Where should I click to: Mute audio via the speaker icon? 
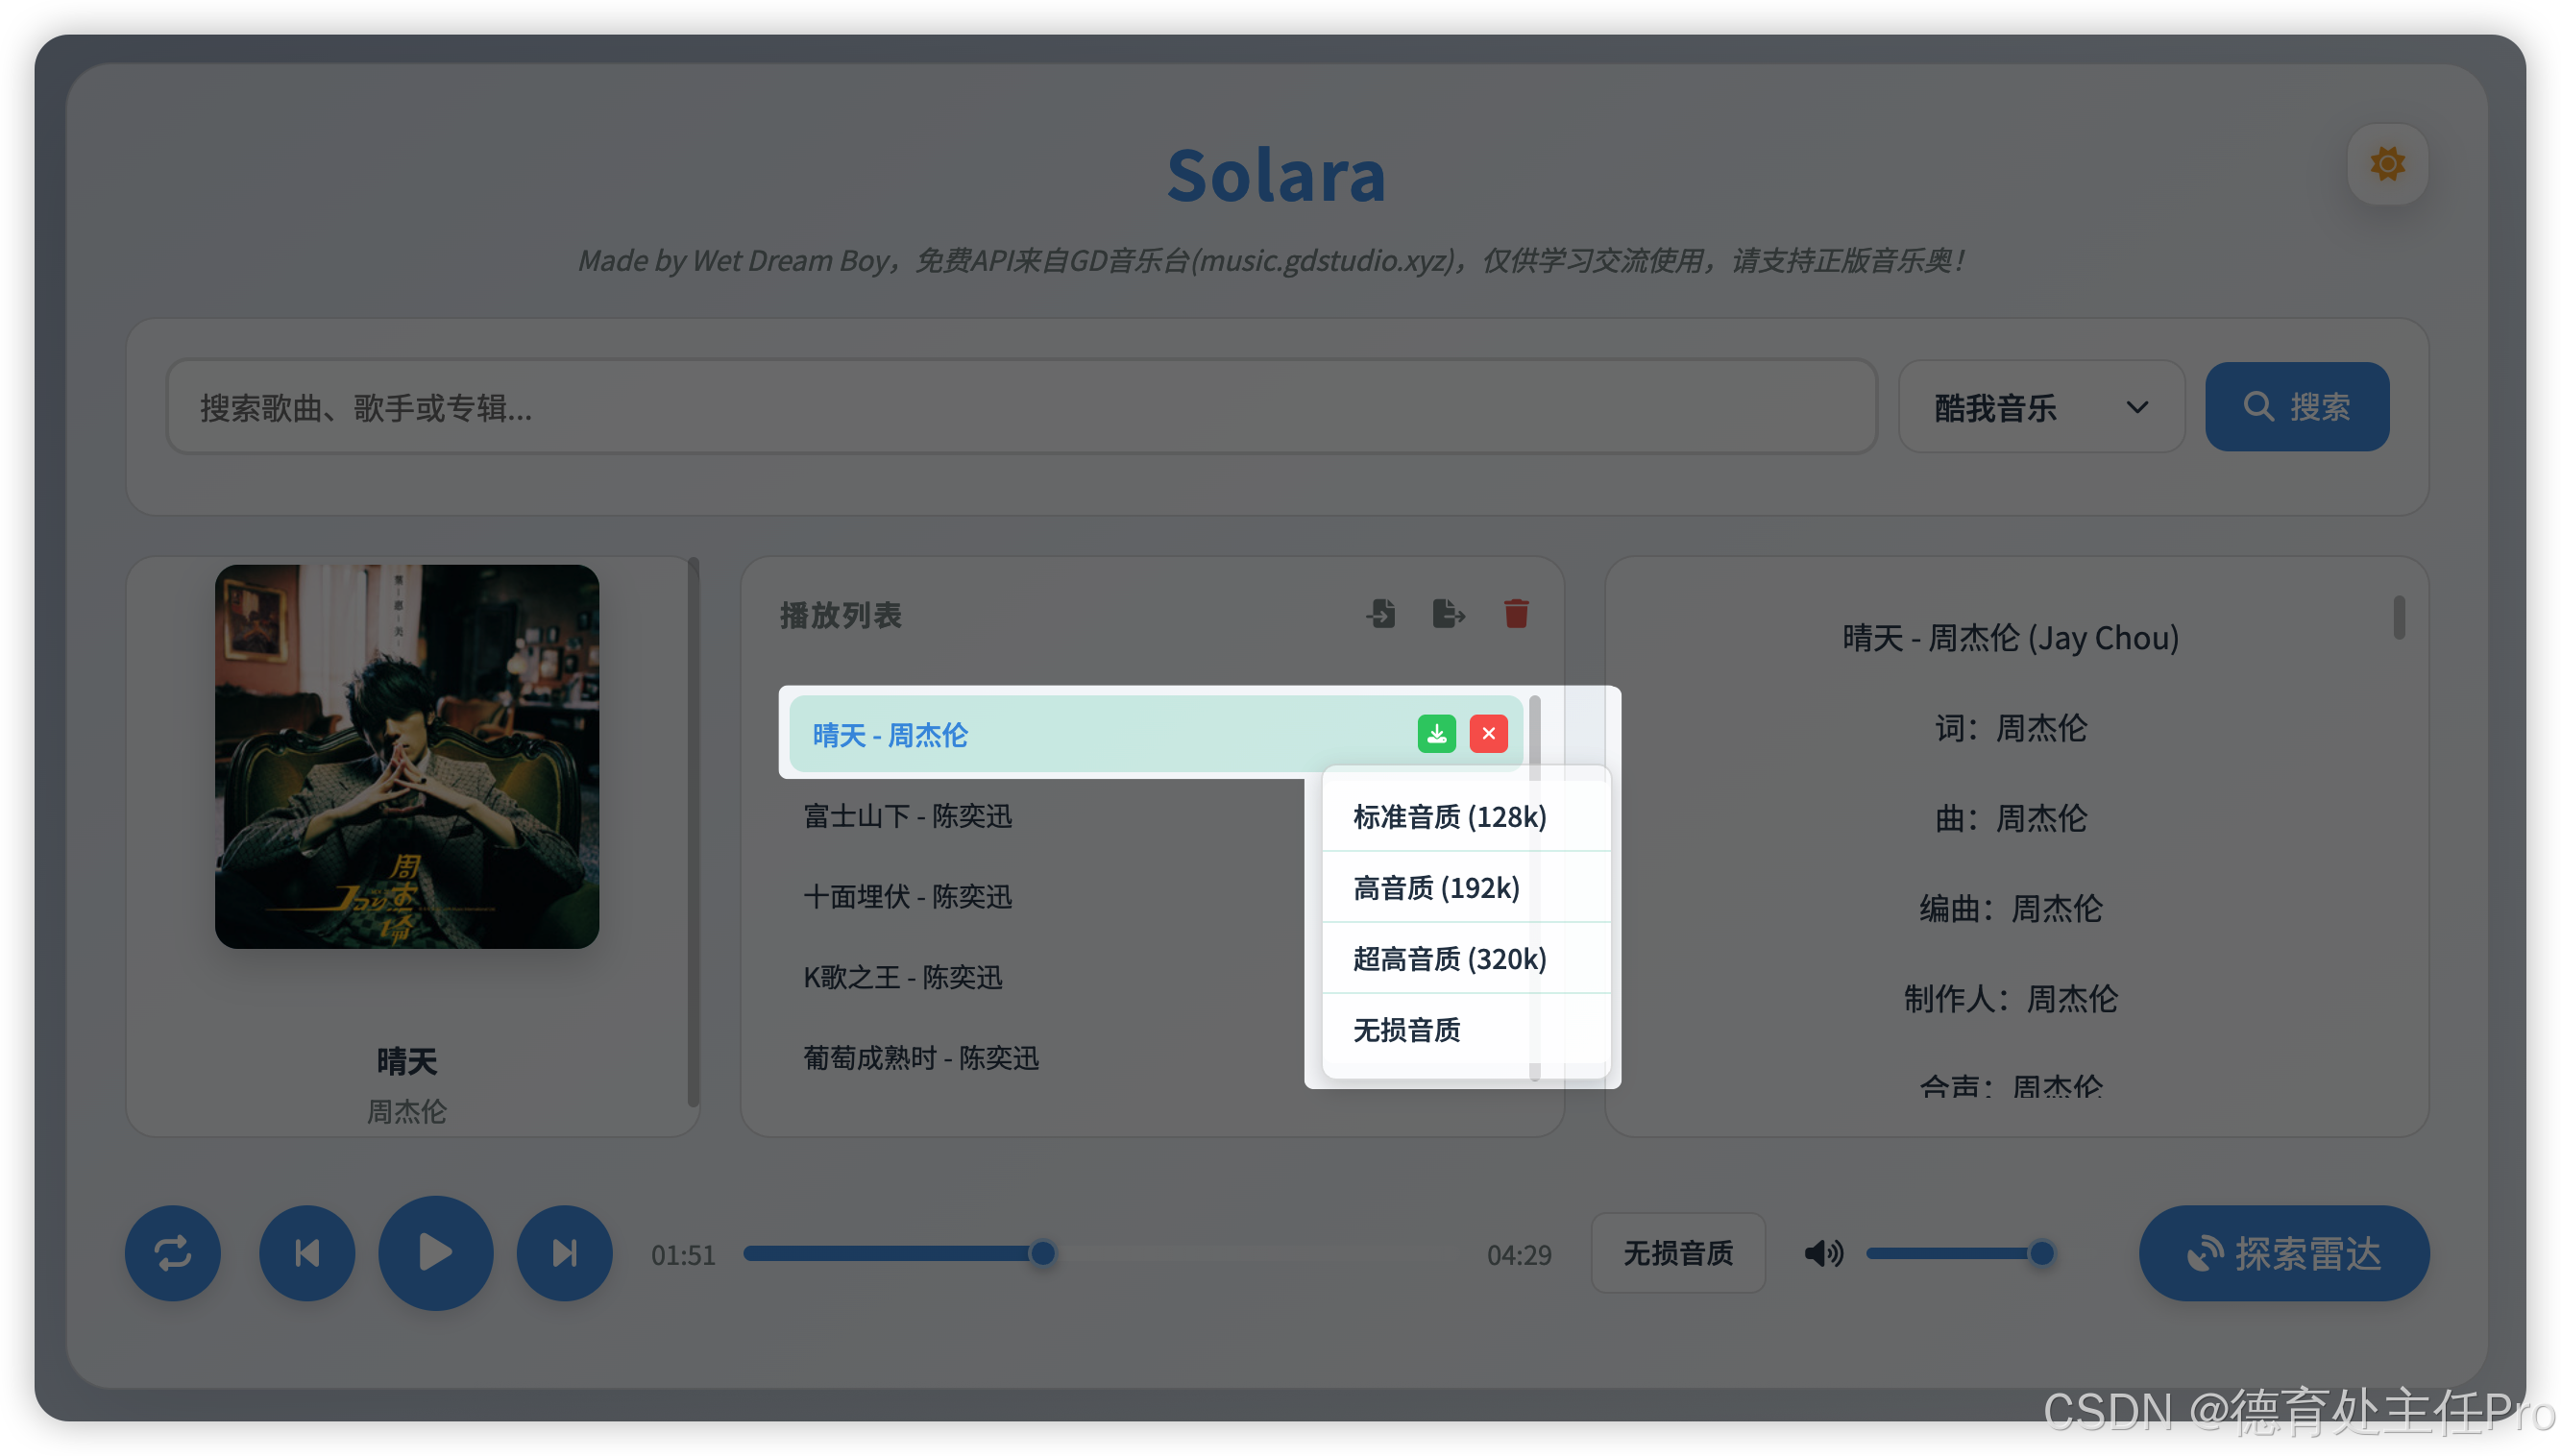(x=1823, y=1253)
